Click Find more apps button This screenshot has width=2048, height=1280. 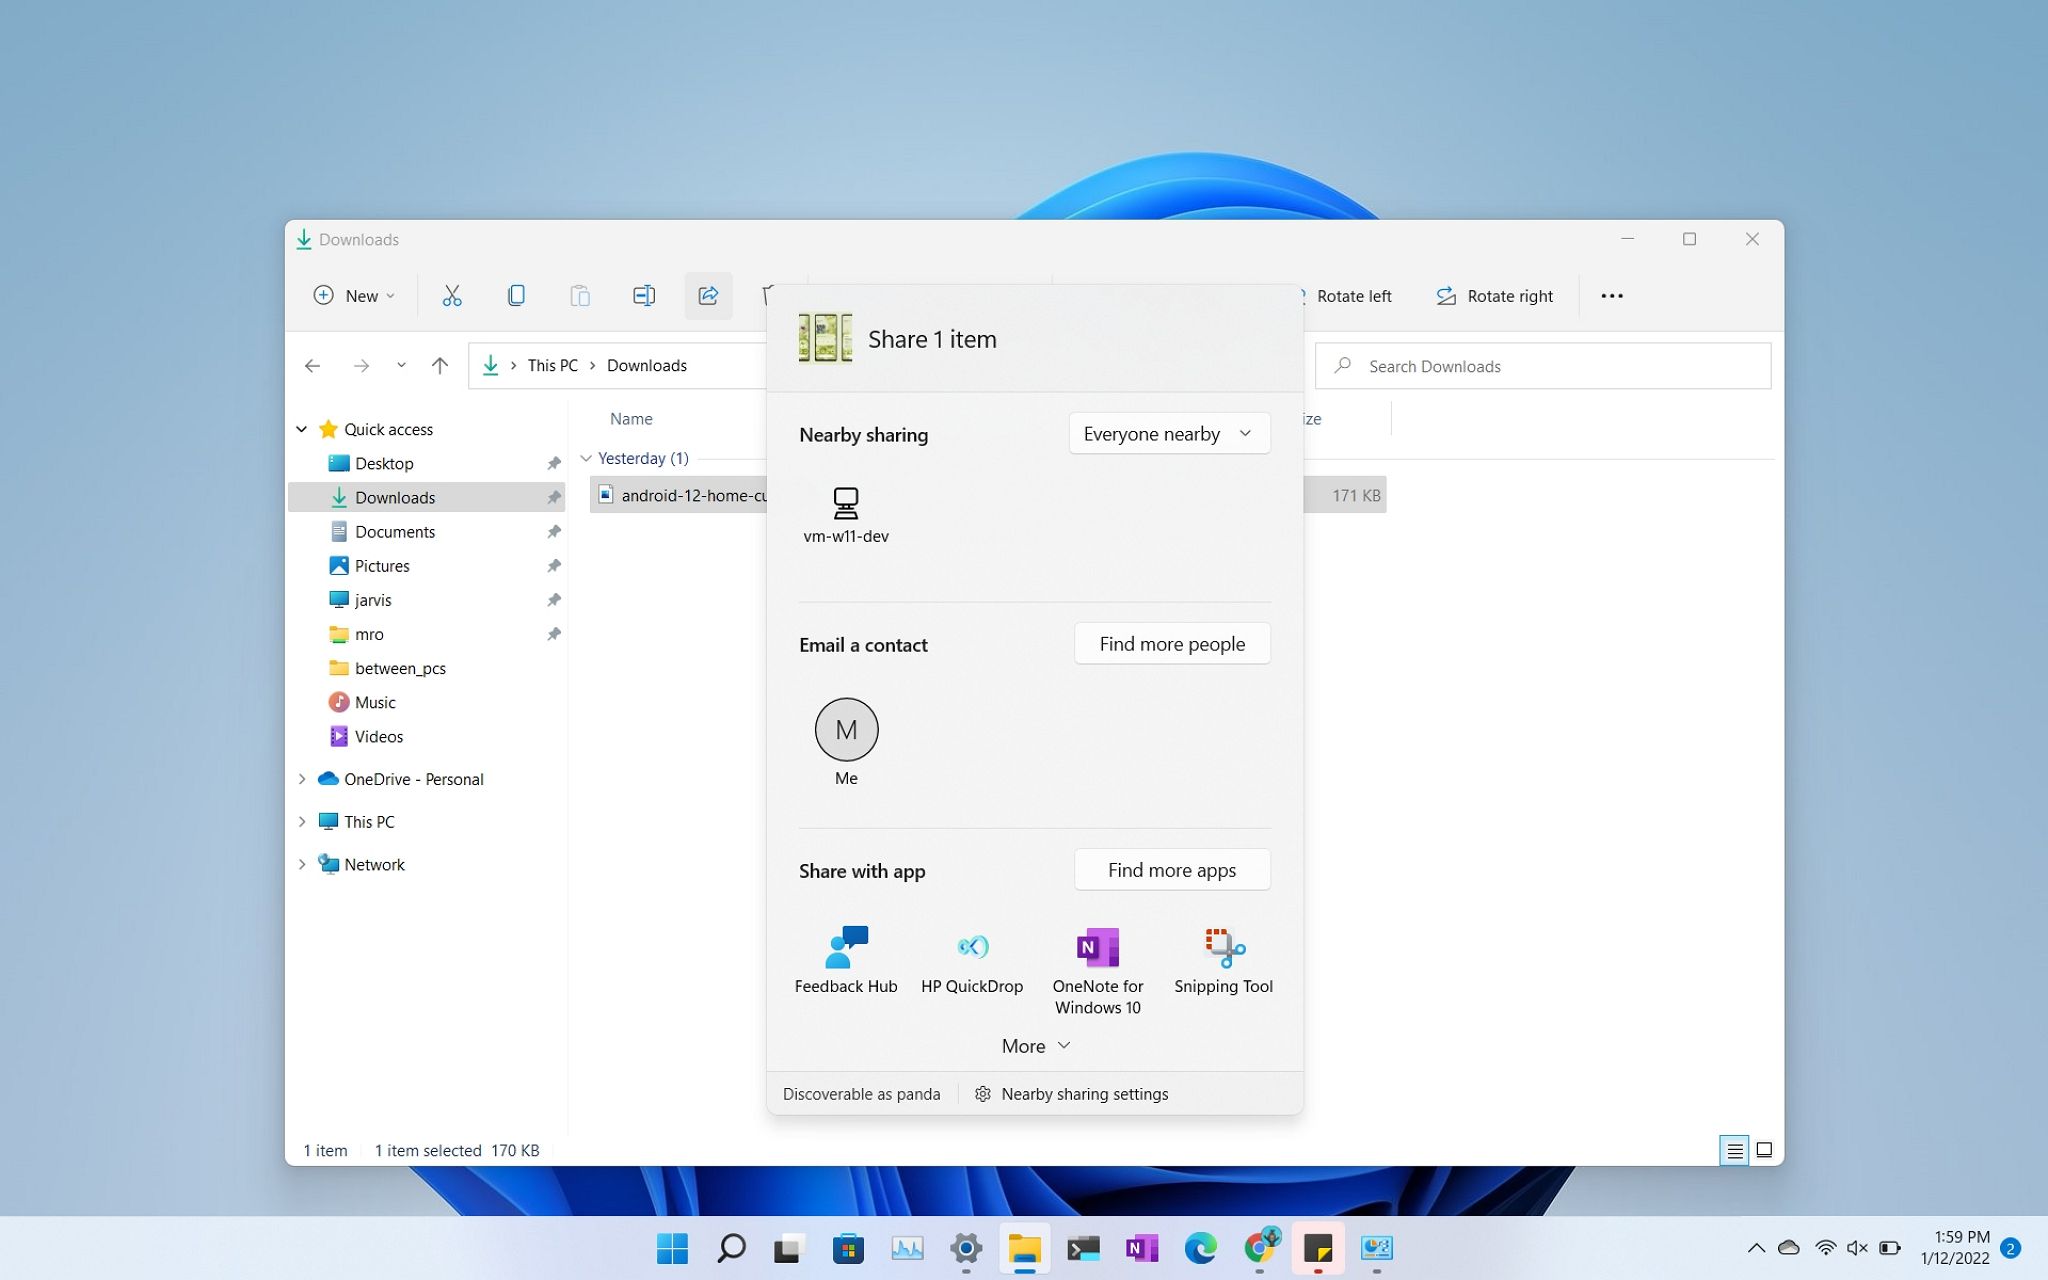(x=1172, y=870)
